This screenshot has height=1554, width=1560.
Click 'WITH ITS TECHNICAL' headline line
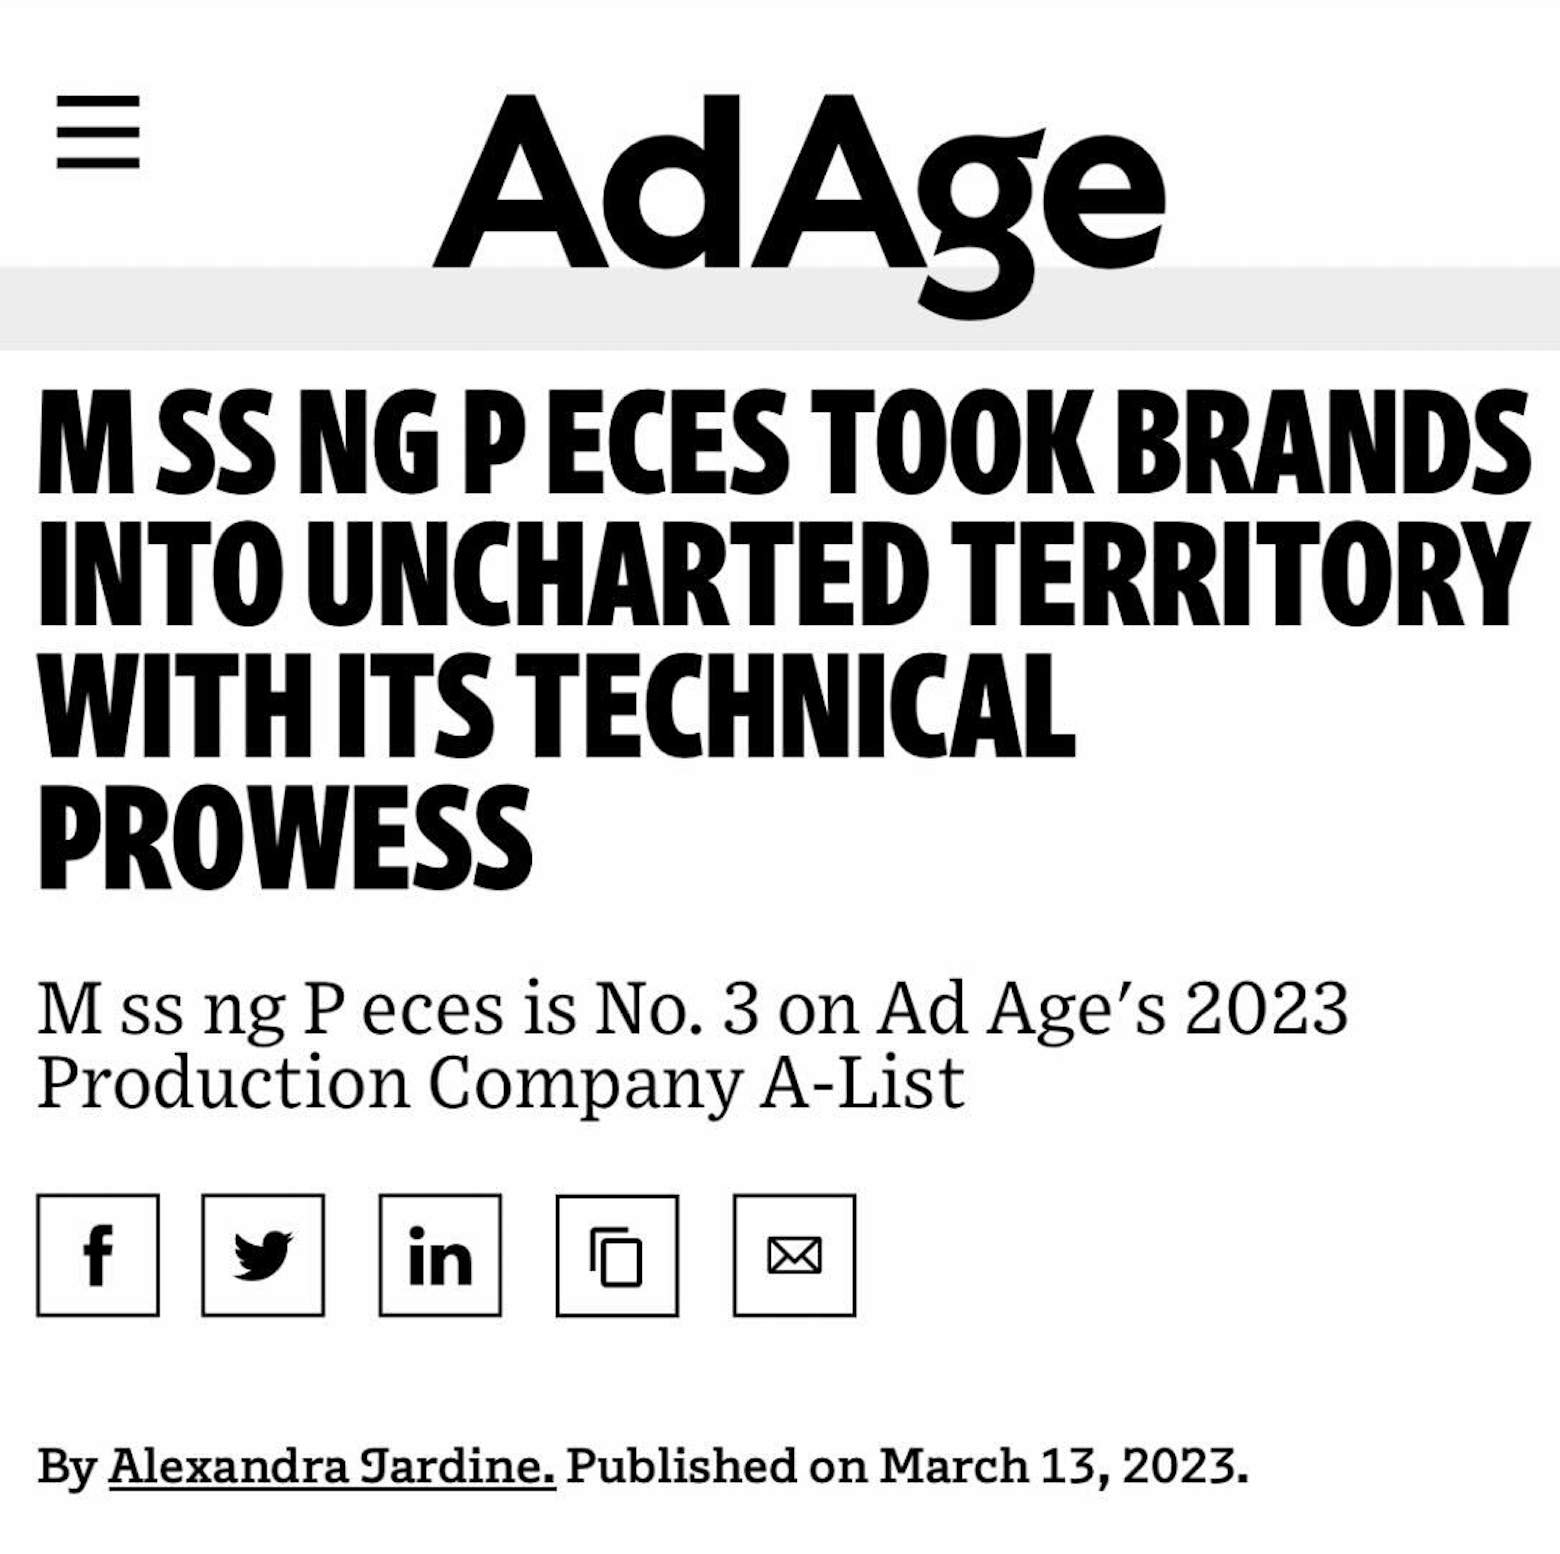(555, 706)
